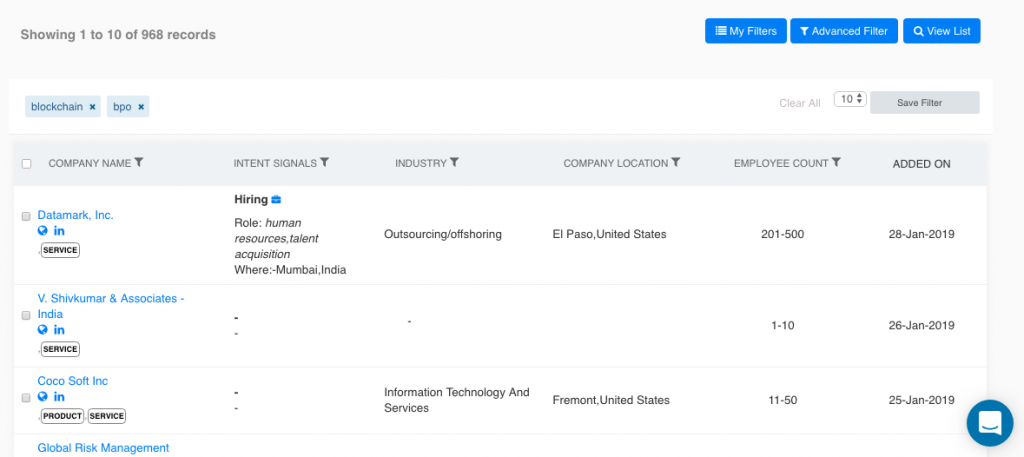1024x457 pixels.
Task: Click SERVICE tag under V. Shivkumar & Associates
Action: pos(60,349)
